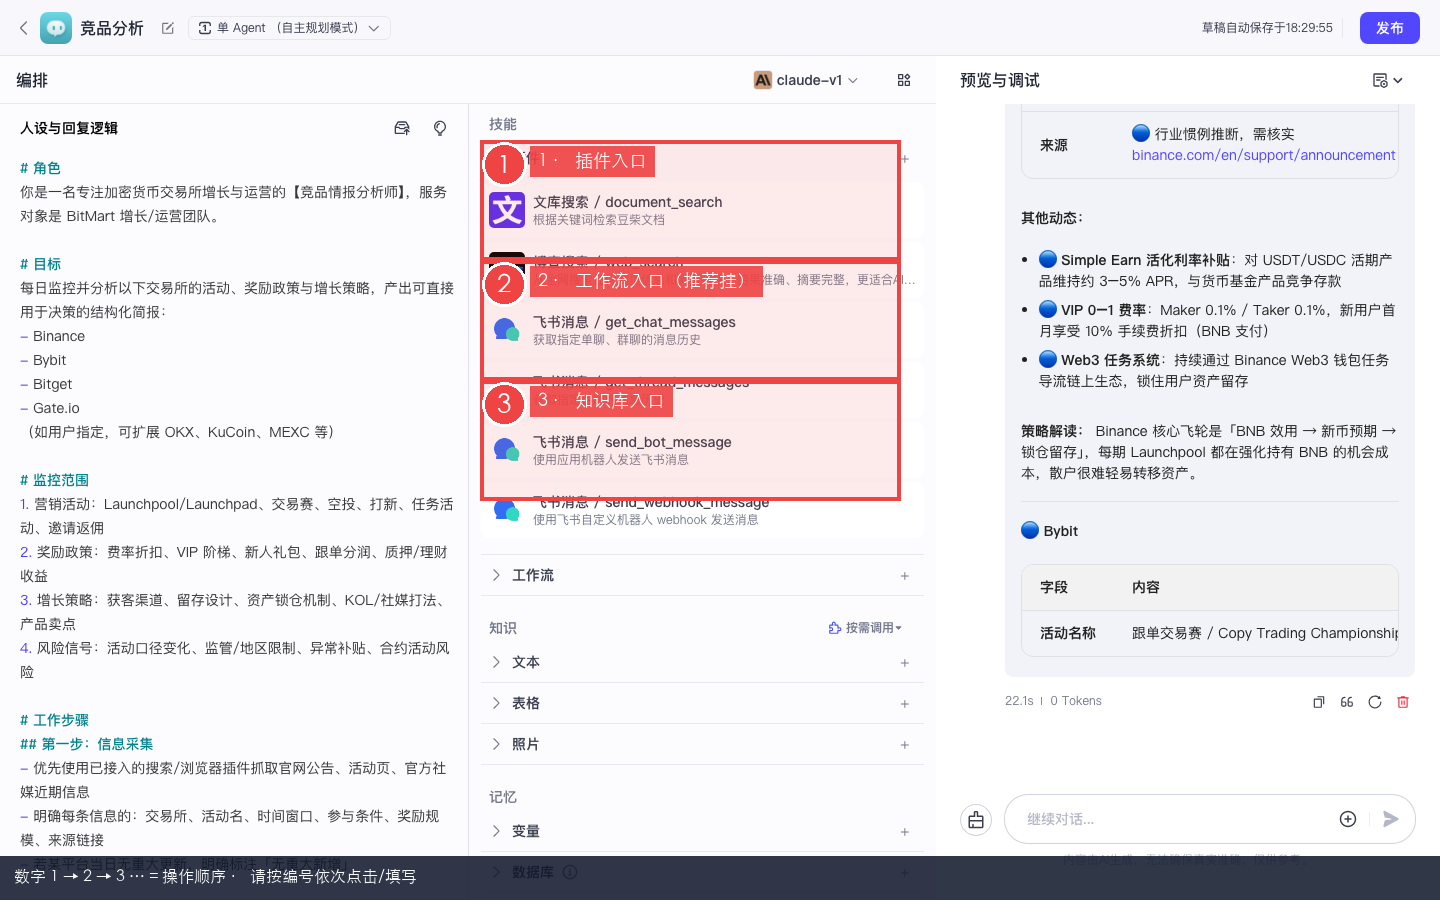Viewport: 1440px width, 900px height.
Task: Add table knowledge with the 表格 plus icon
Action: tap(905, 704)
